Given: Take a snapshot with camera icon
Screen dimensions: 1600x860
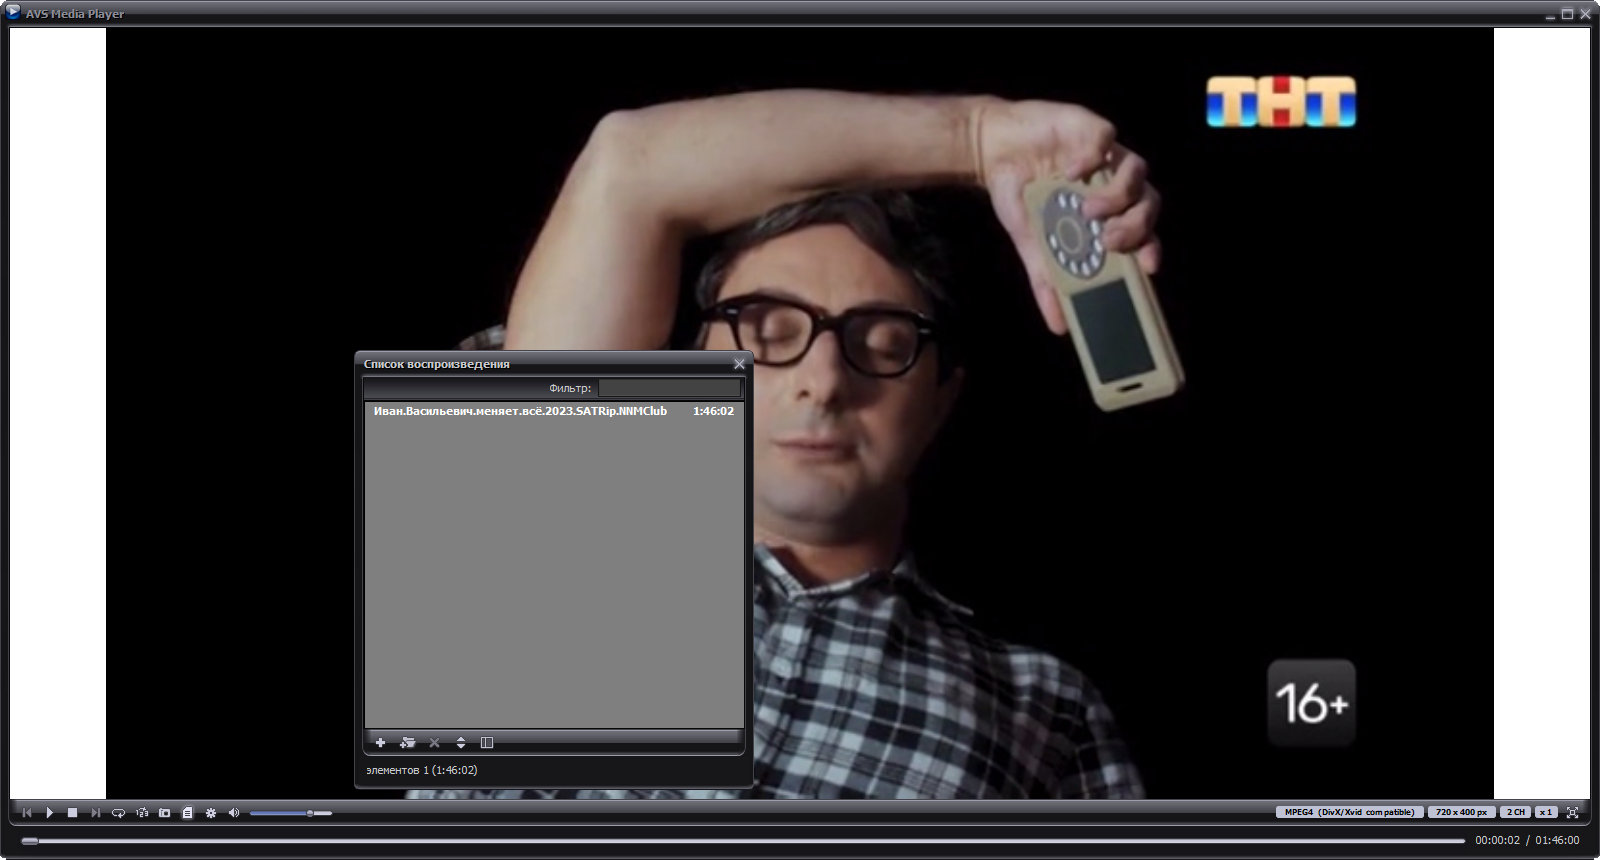Looking at the screenshot, I should pyautogui.click(x=165, y=813).
